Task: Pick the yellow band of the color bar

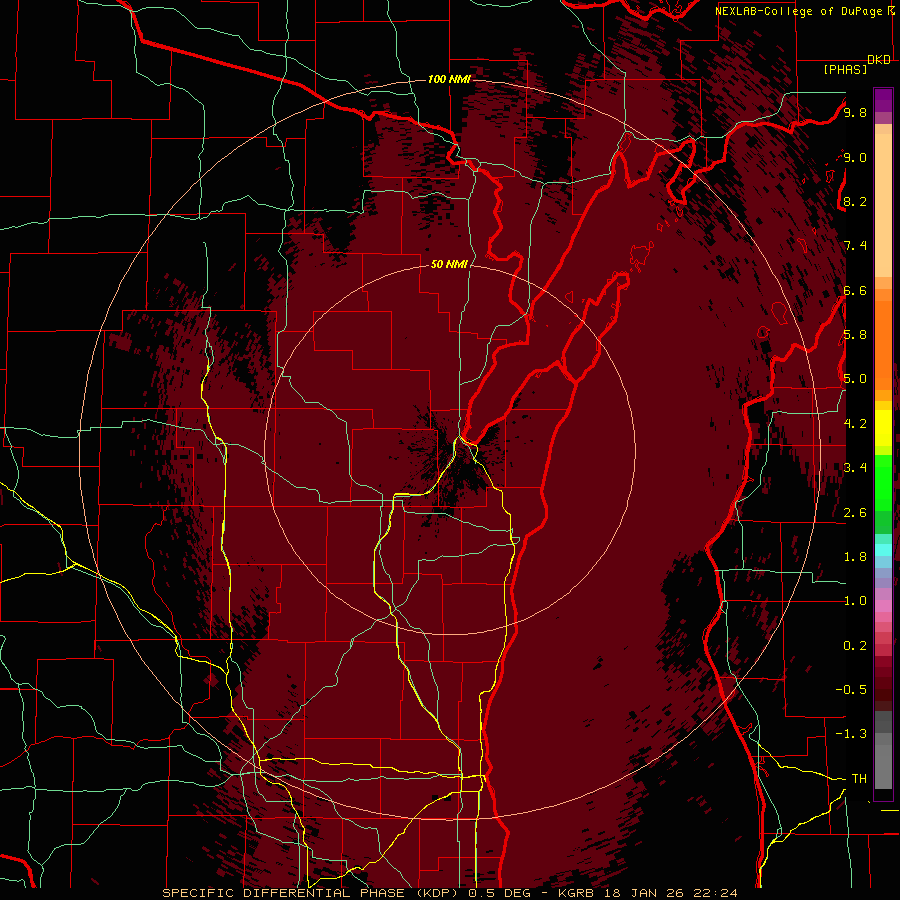Action: [x=883, y=428]
